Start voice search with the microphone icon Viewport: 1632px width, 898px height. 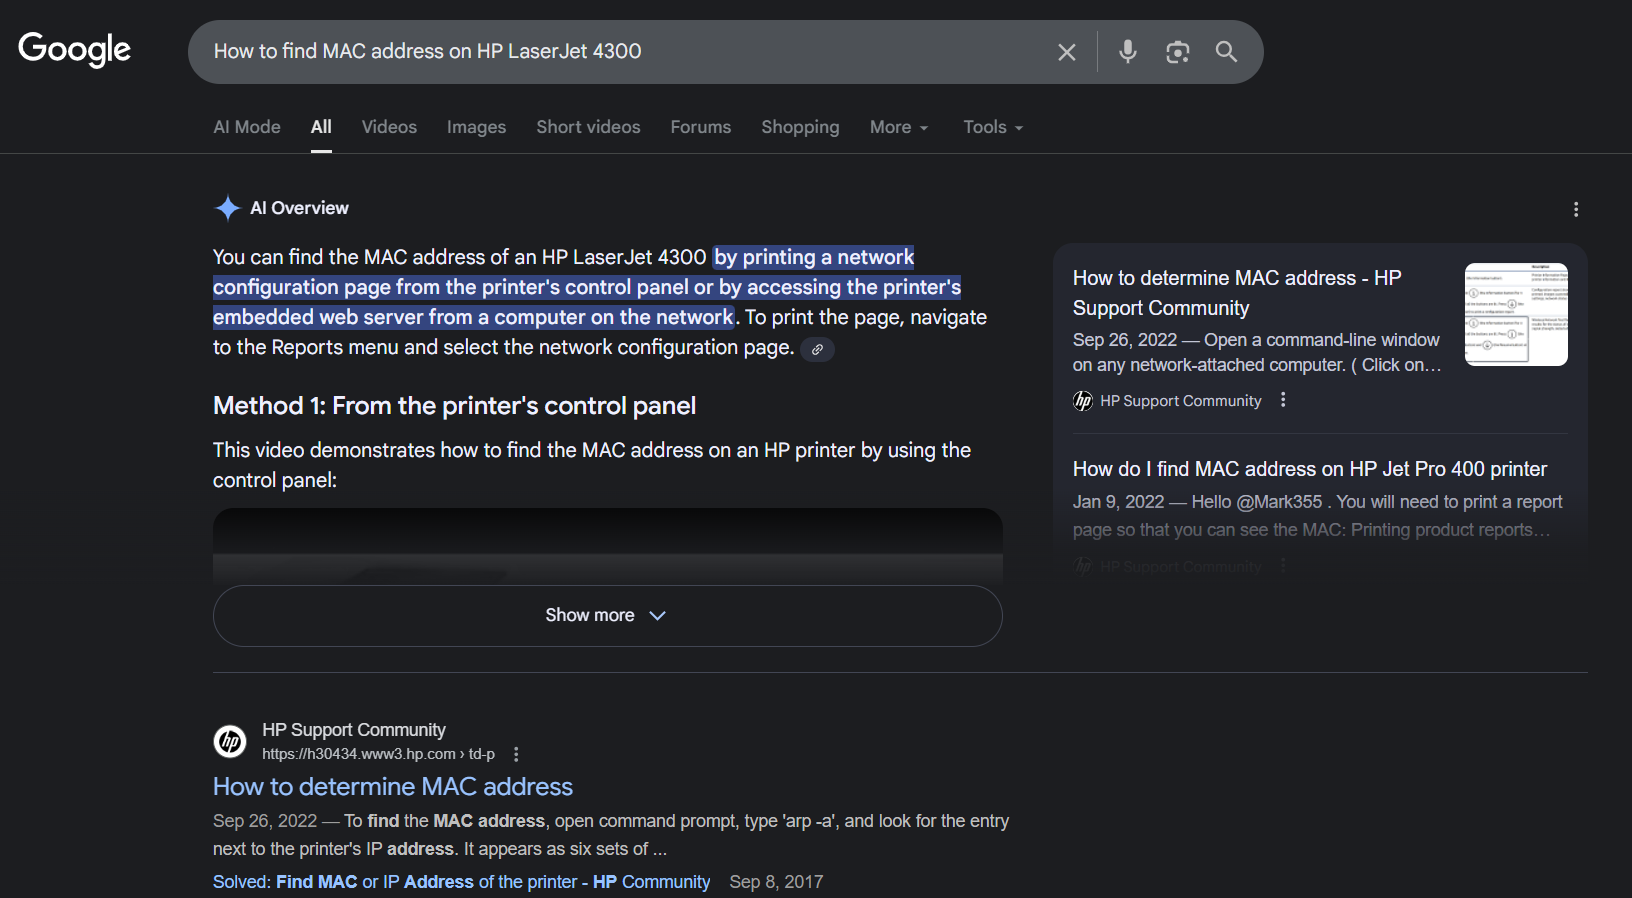[1128, 51]
